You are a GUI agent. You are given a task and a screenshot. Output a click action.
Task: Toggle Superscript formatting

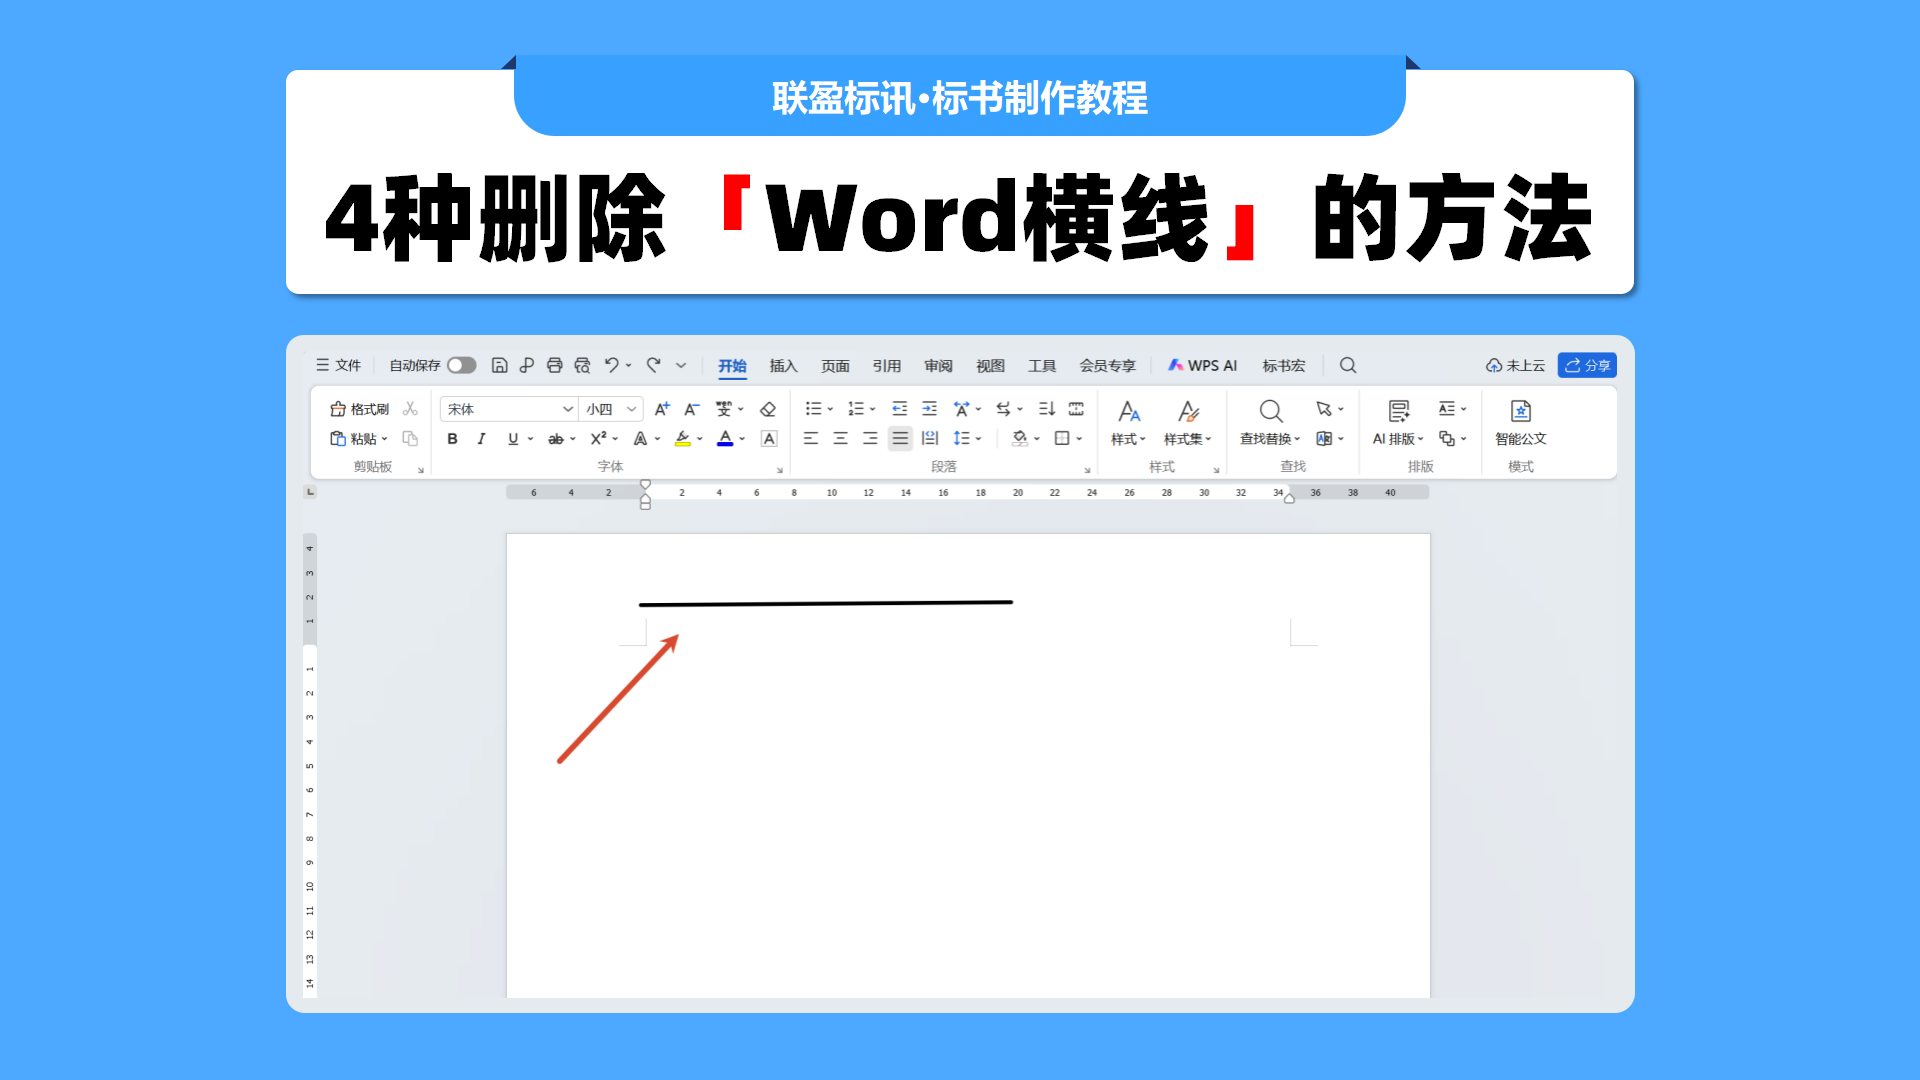(x=598, y=438)
